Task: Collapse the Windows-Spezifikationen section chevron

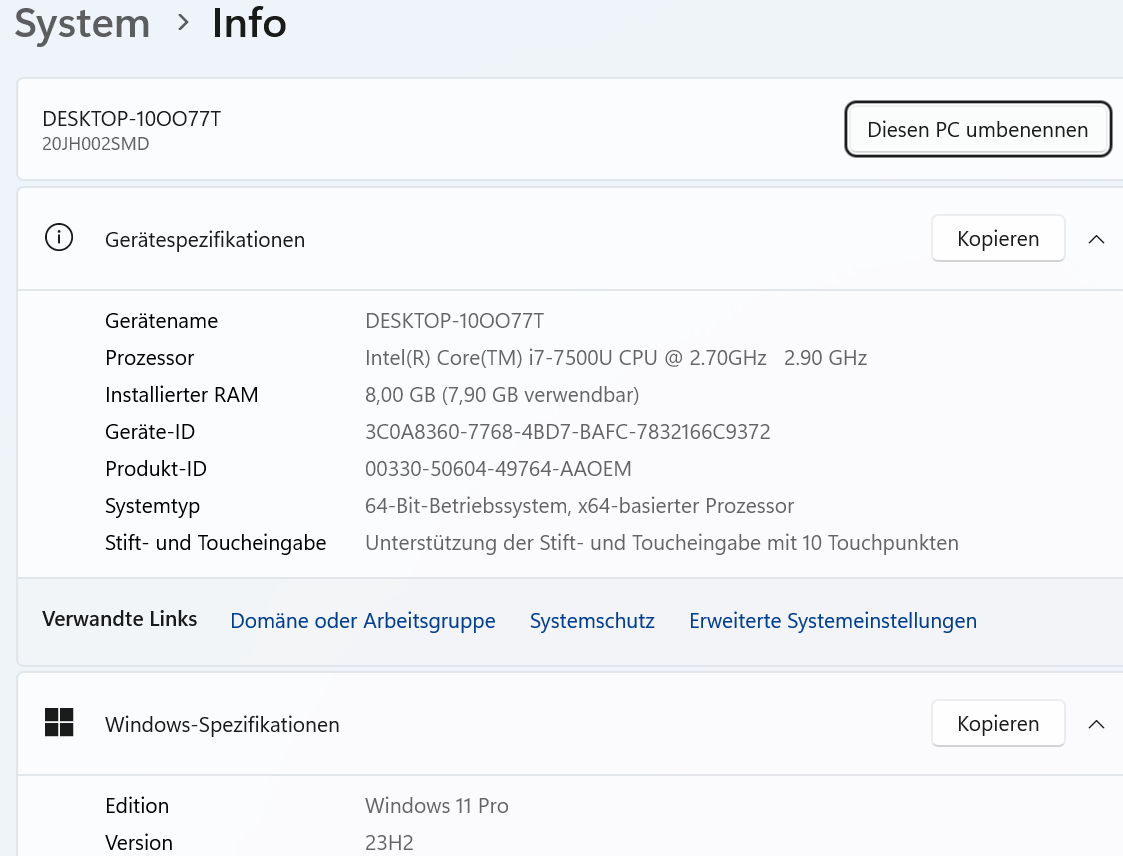Action: [1096, 724]
